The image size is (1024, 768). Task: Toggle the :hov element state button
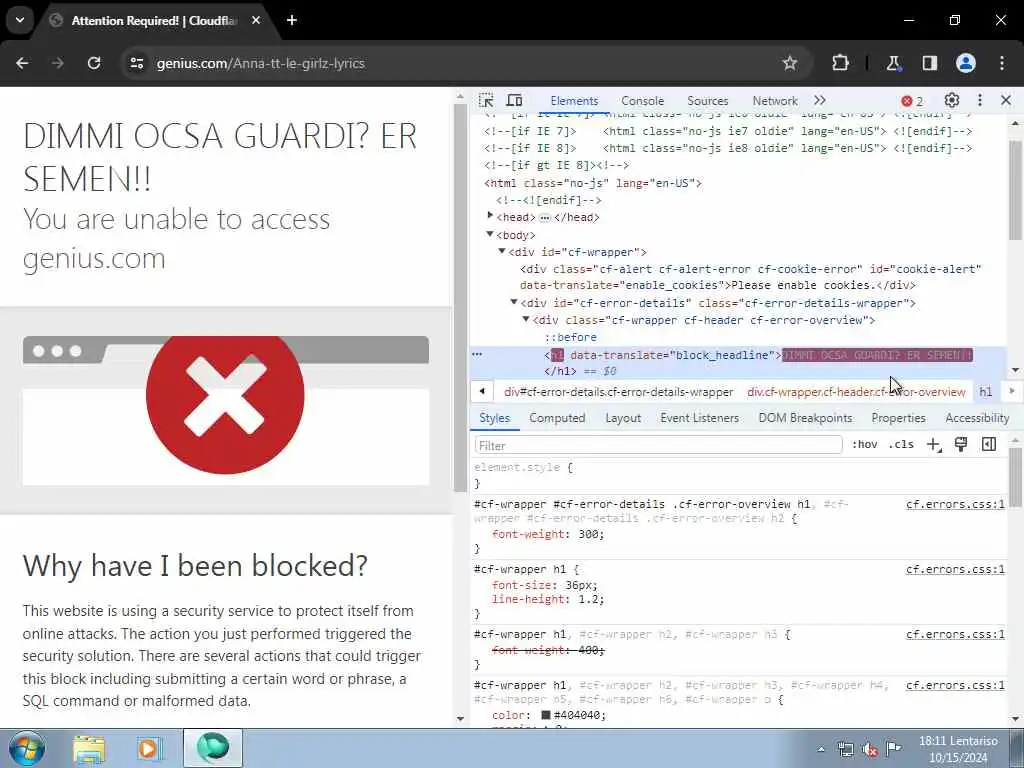coord(864,445)
